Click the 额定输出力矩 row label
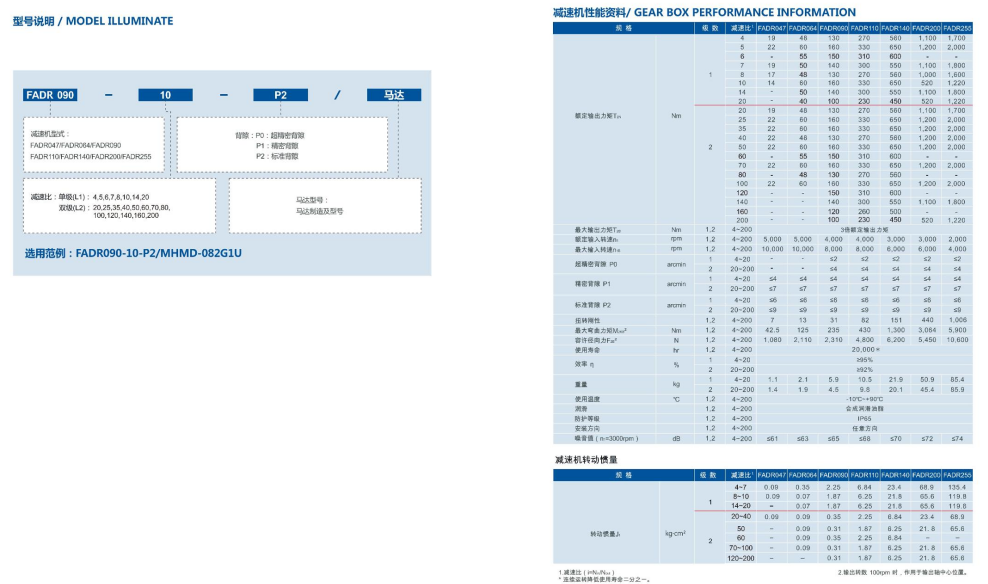The width and height of the screenshot is (988, 584). pyautogui.click(x=600, y=116)
